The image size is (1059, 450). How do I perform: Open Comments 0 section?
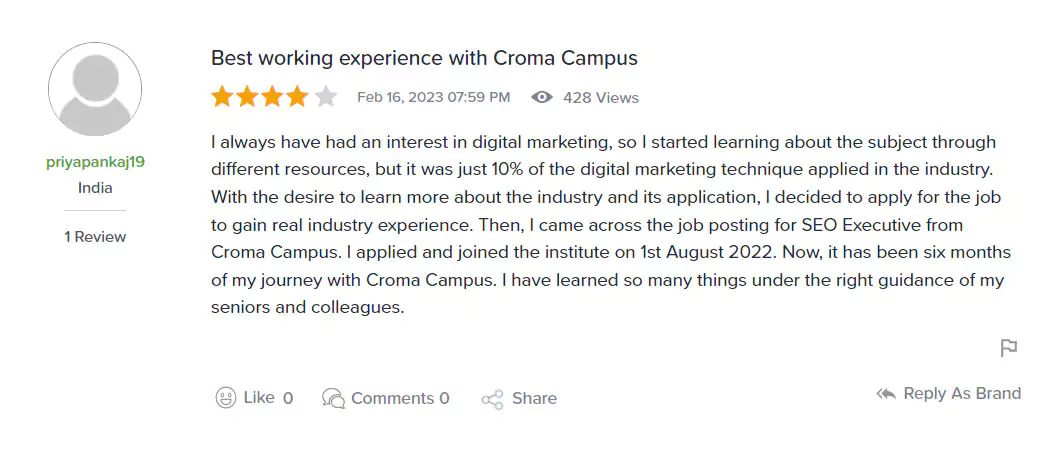coord(400,398)
